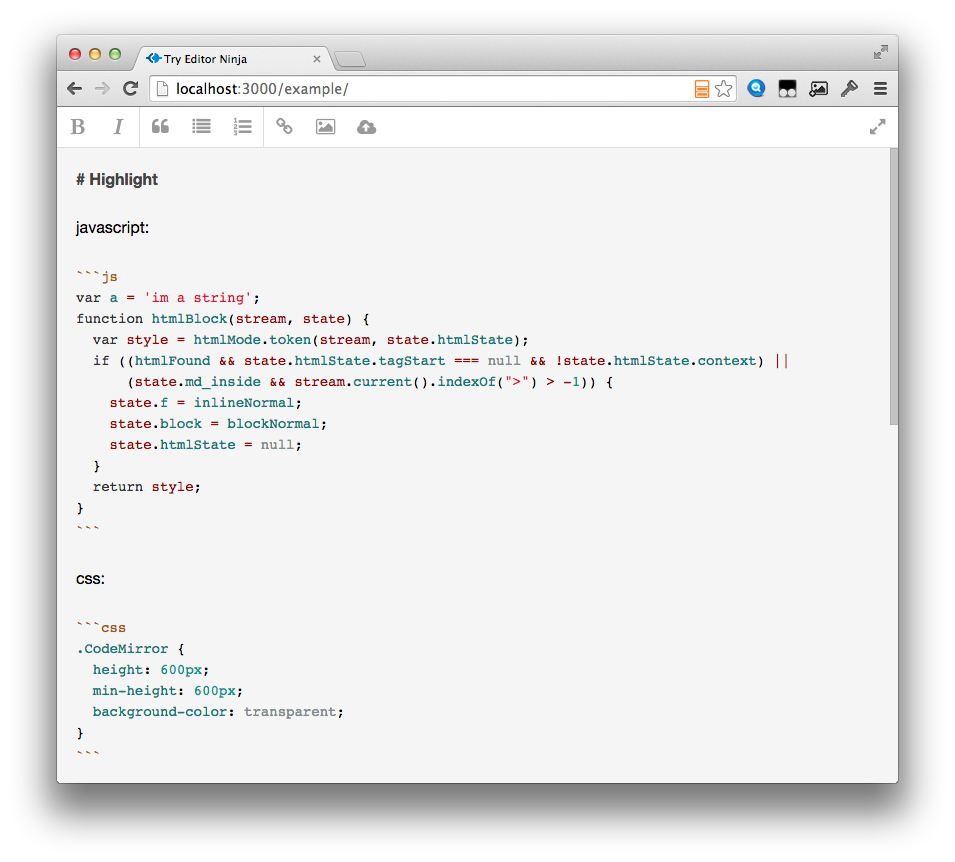Open the image extension icon in browser toolbar

818,89
